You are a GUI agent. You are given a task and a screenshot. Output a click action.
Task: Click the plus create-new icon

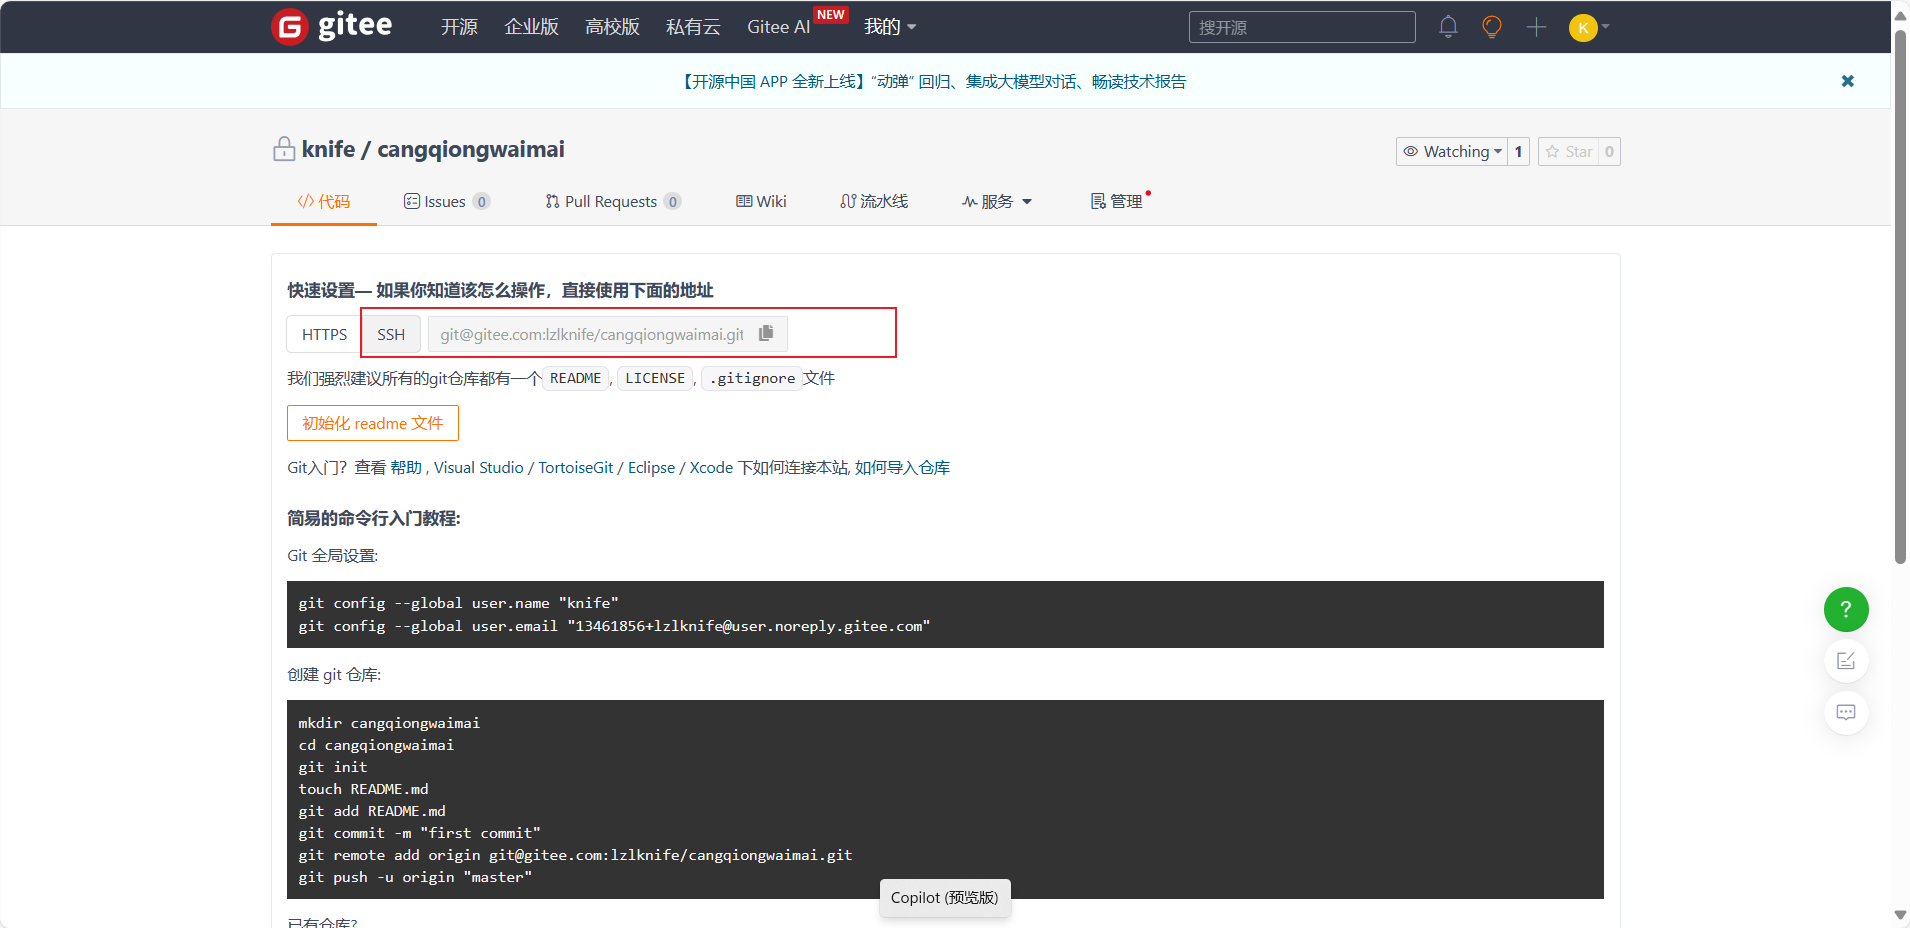[1536, 27]
